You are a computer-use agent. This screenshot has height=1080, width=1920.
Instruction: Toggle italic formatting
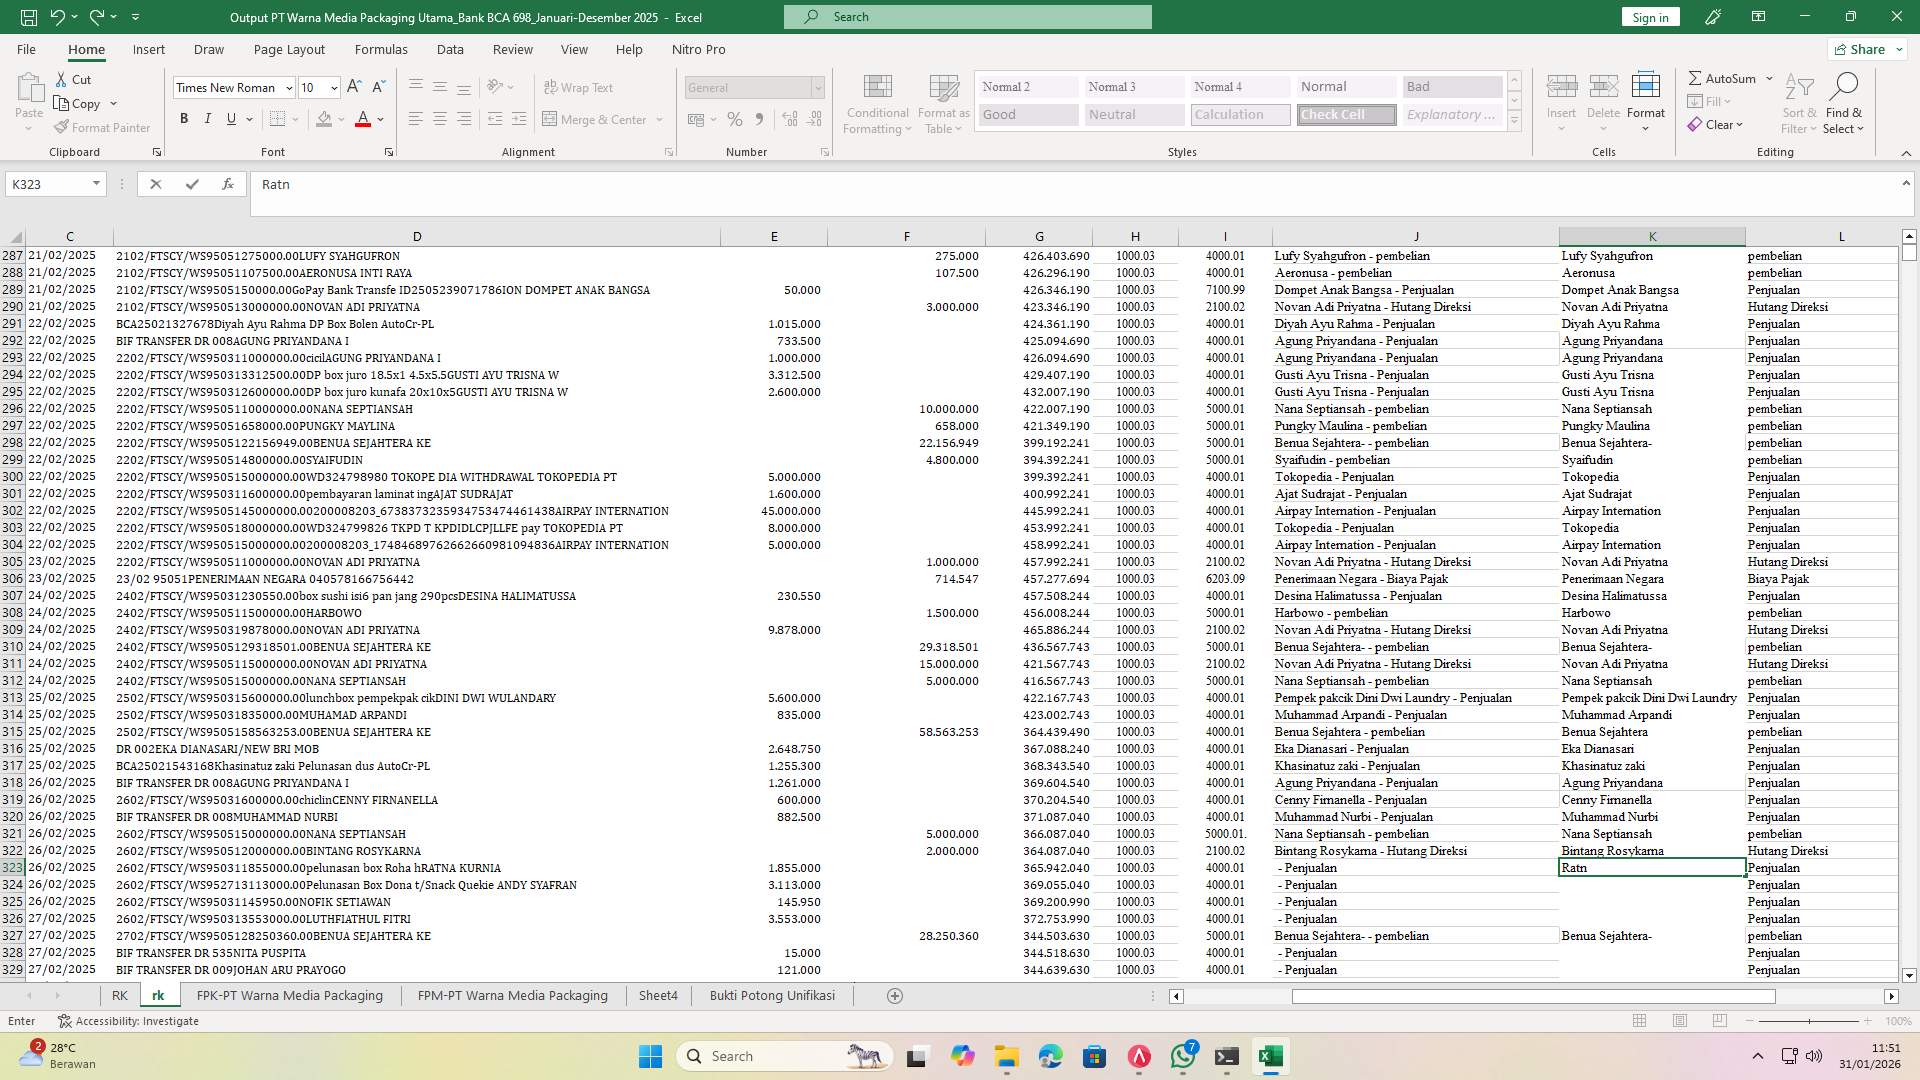(x=208, y=118)
